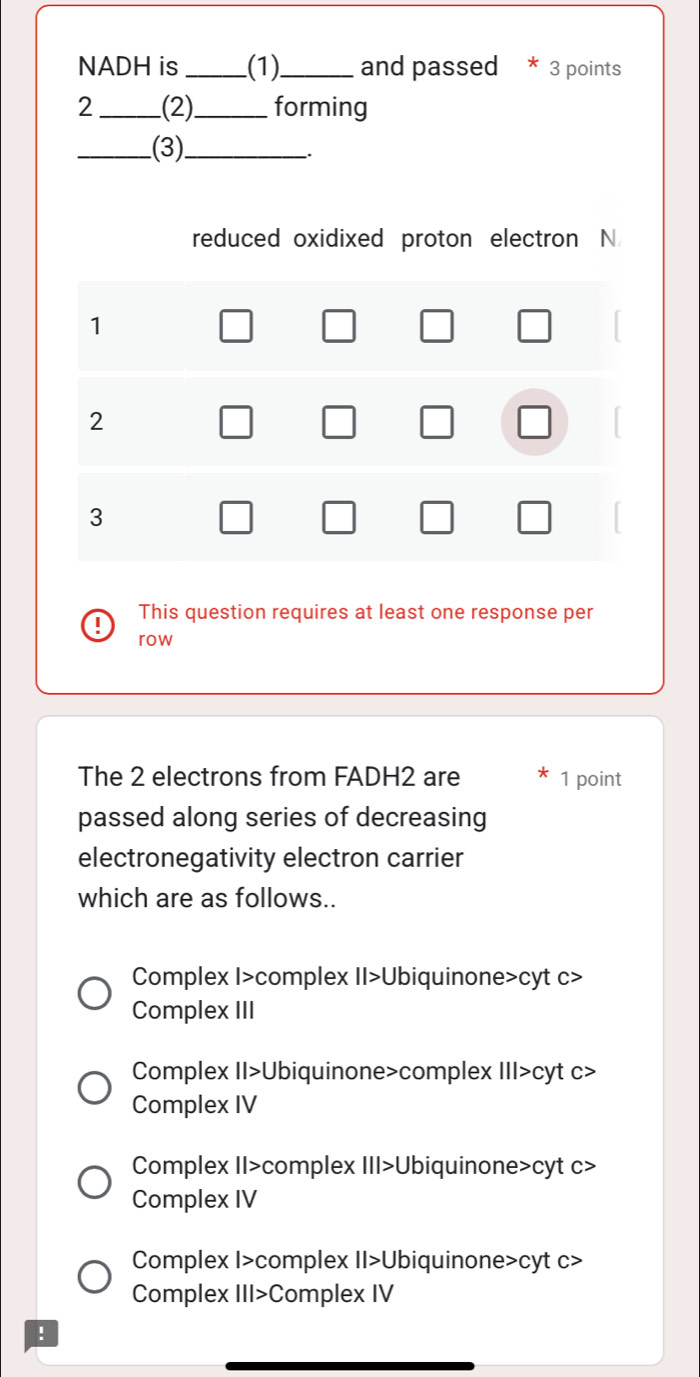This screenshot has height=1377, width=700.
Task: Choose the option ending with 'cyt c> Complex III'
Action: [96, 994]
